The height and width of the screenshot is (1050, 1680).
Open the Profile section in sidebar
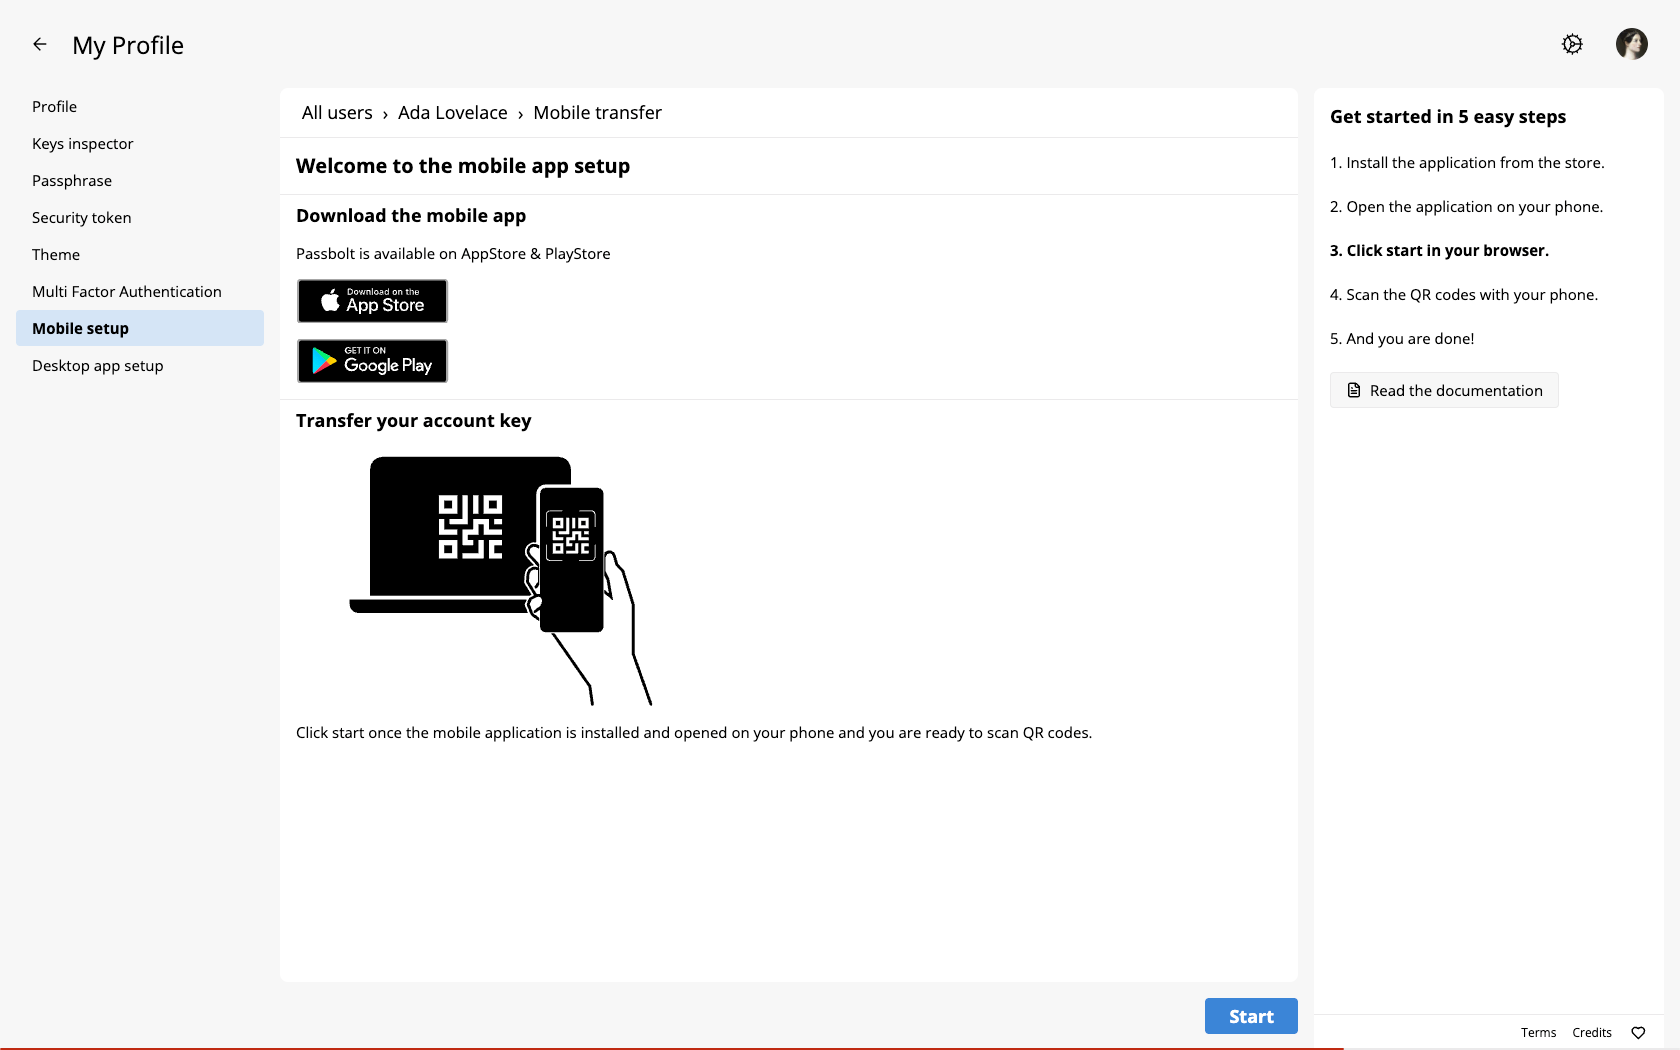coord(54,106)
